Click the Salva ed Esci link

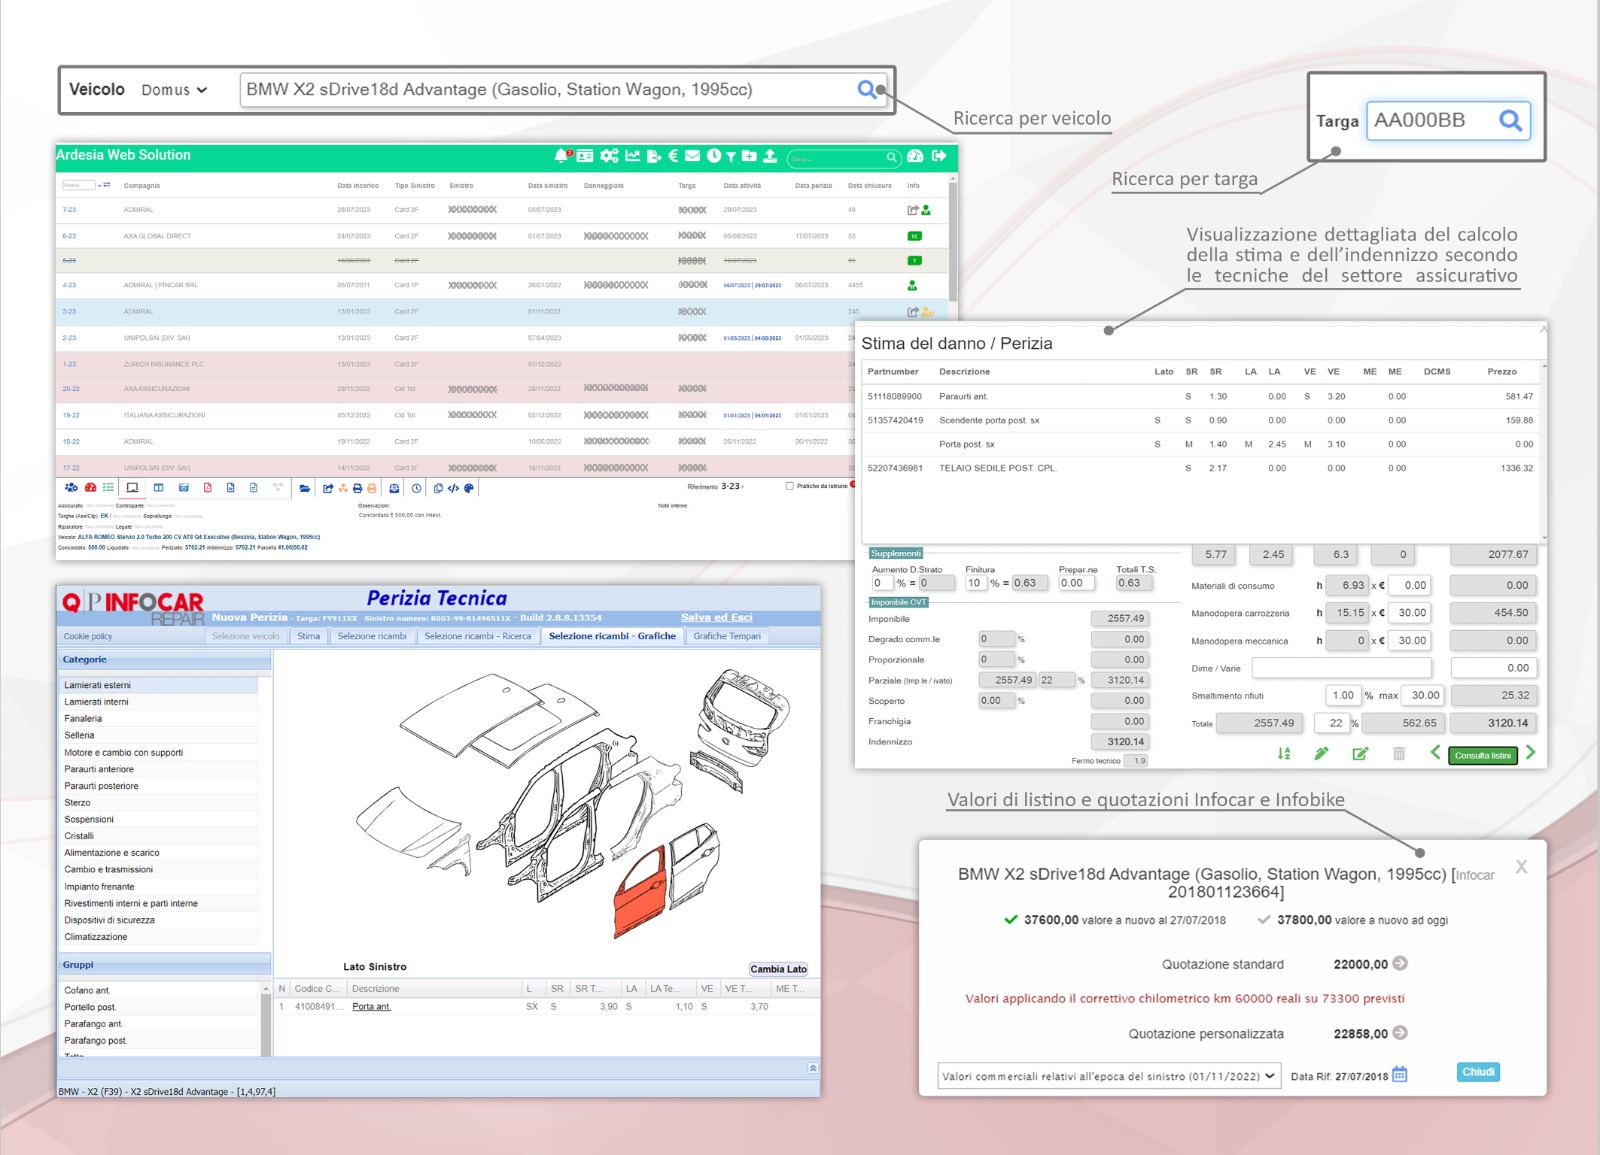tap(716, 617)
